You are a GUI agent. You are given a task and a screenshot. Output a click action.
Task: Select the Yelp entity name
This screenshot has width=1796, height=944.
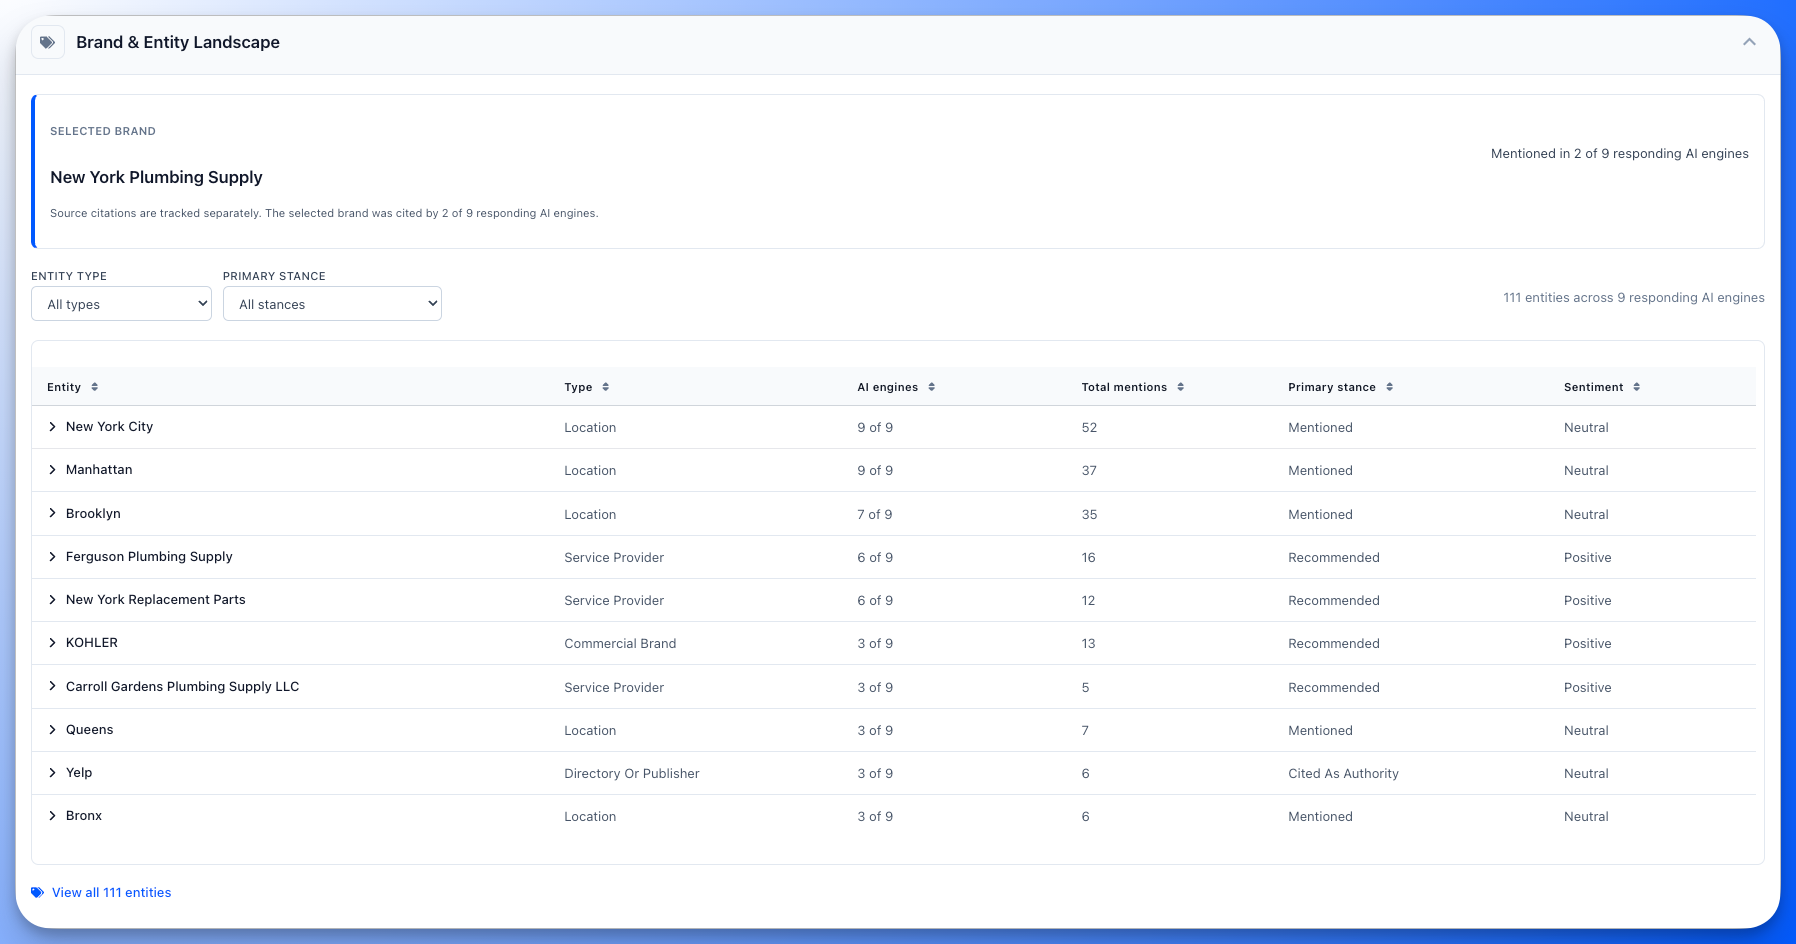click(x=79, y=773)
